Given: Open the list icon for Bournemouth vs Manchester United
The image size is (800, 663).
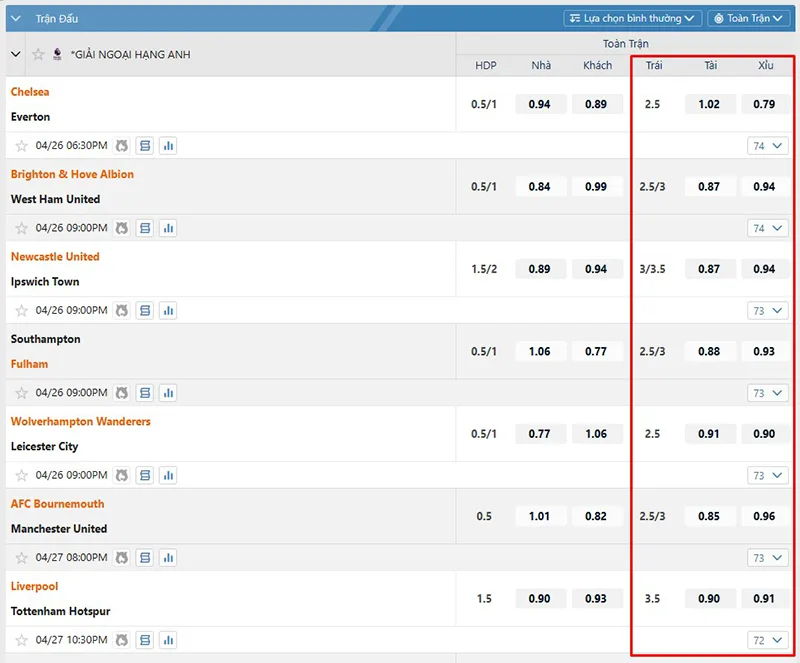Looking at the screenshot, I should [x=145, y=558].
